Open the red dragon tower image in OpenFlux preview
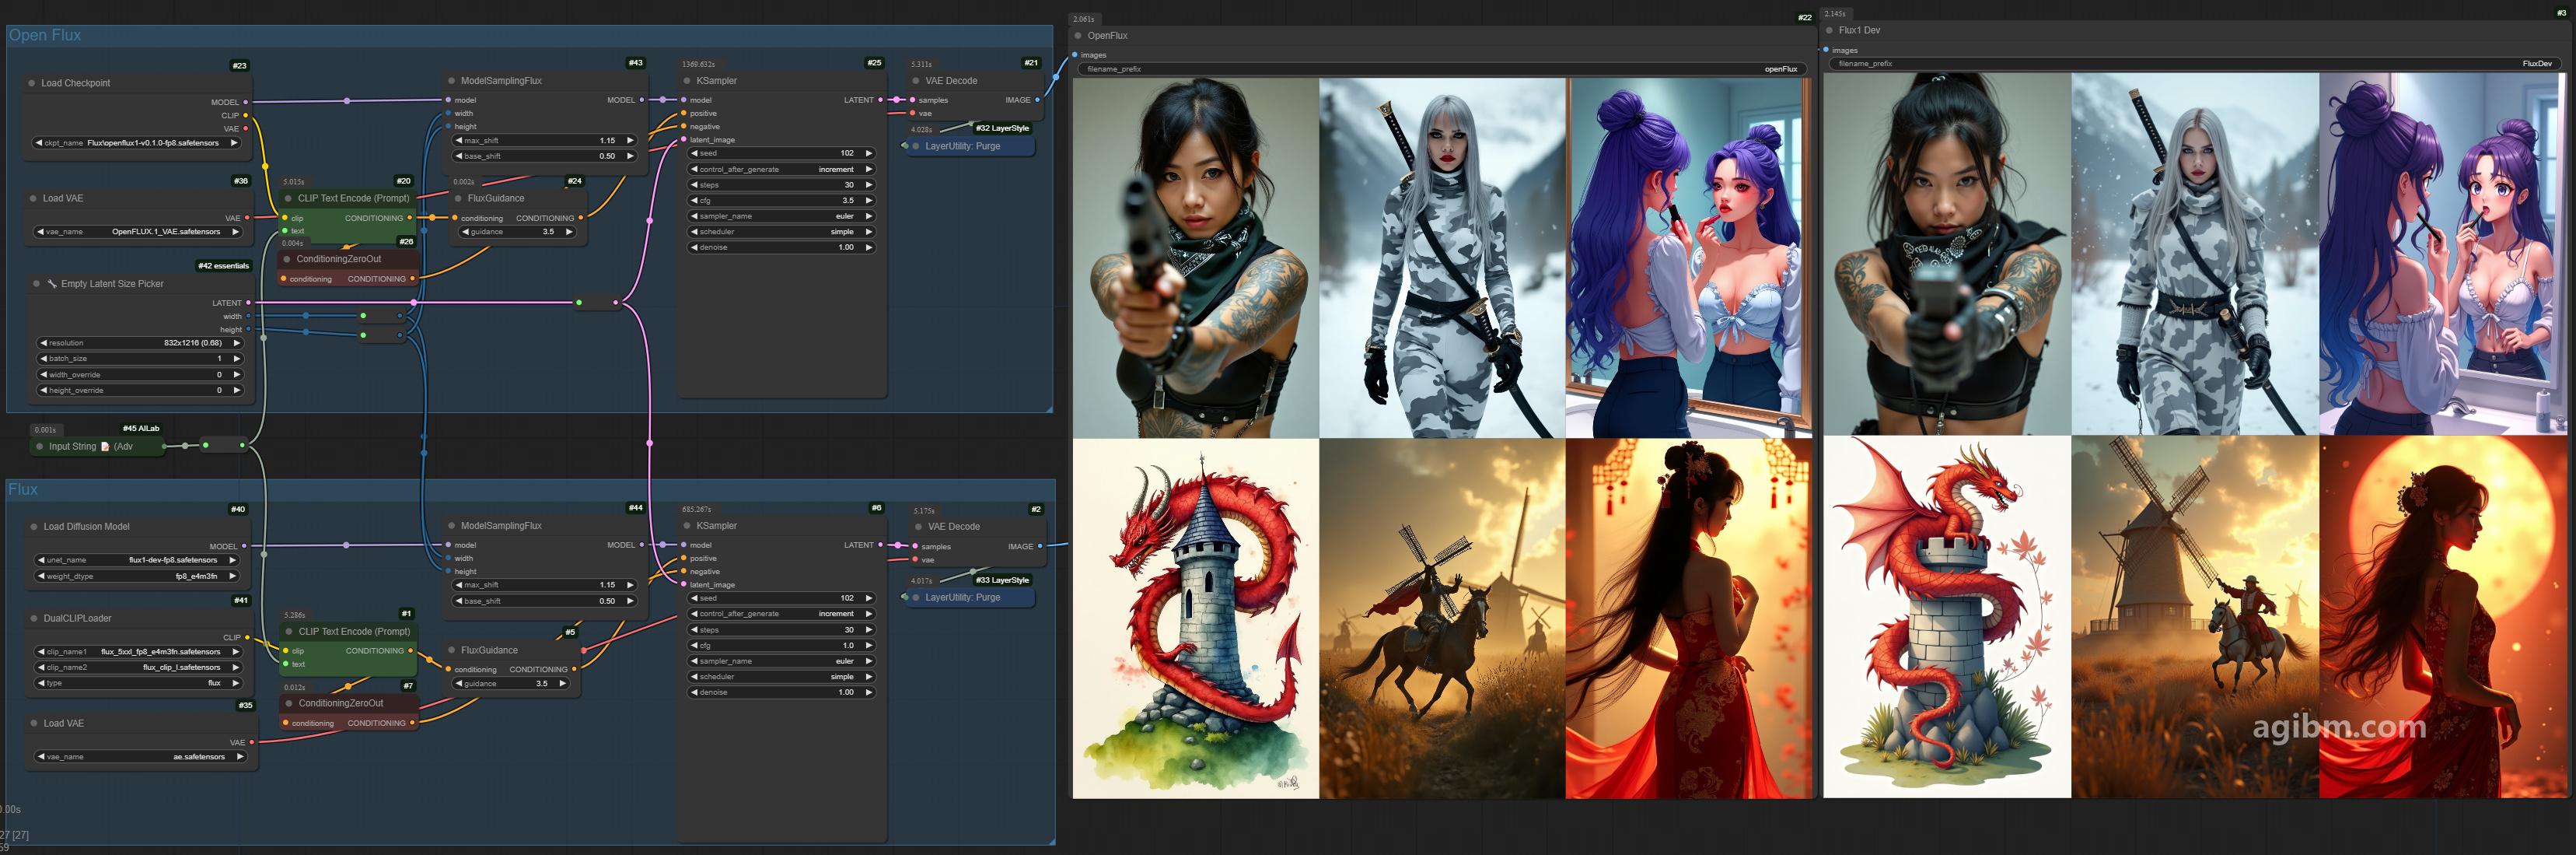Viewport: 2576px width, 855px height. (1195, 618)
